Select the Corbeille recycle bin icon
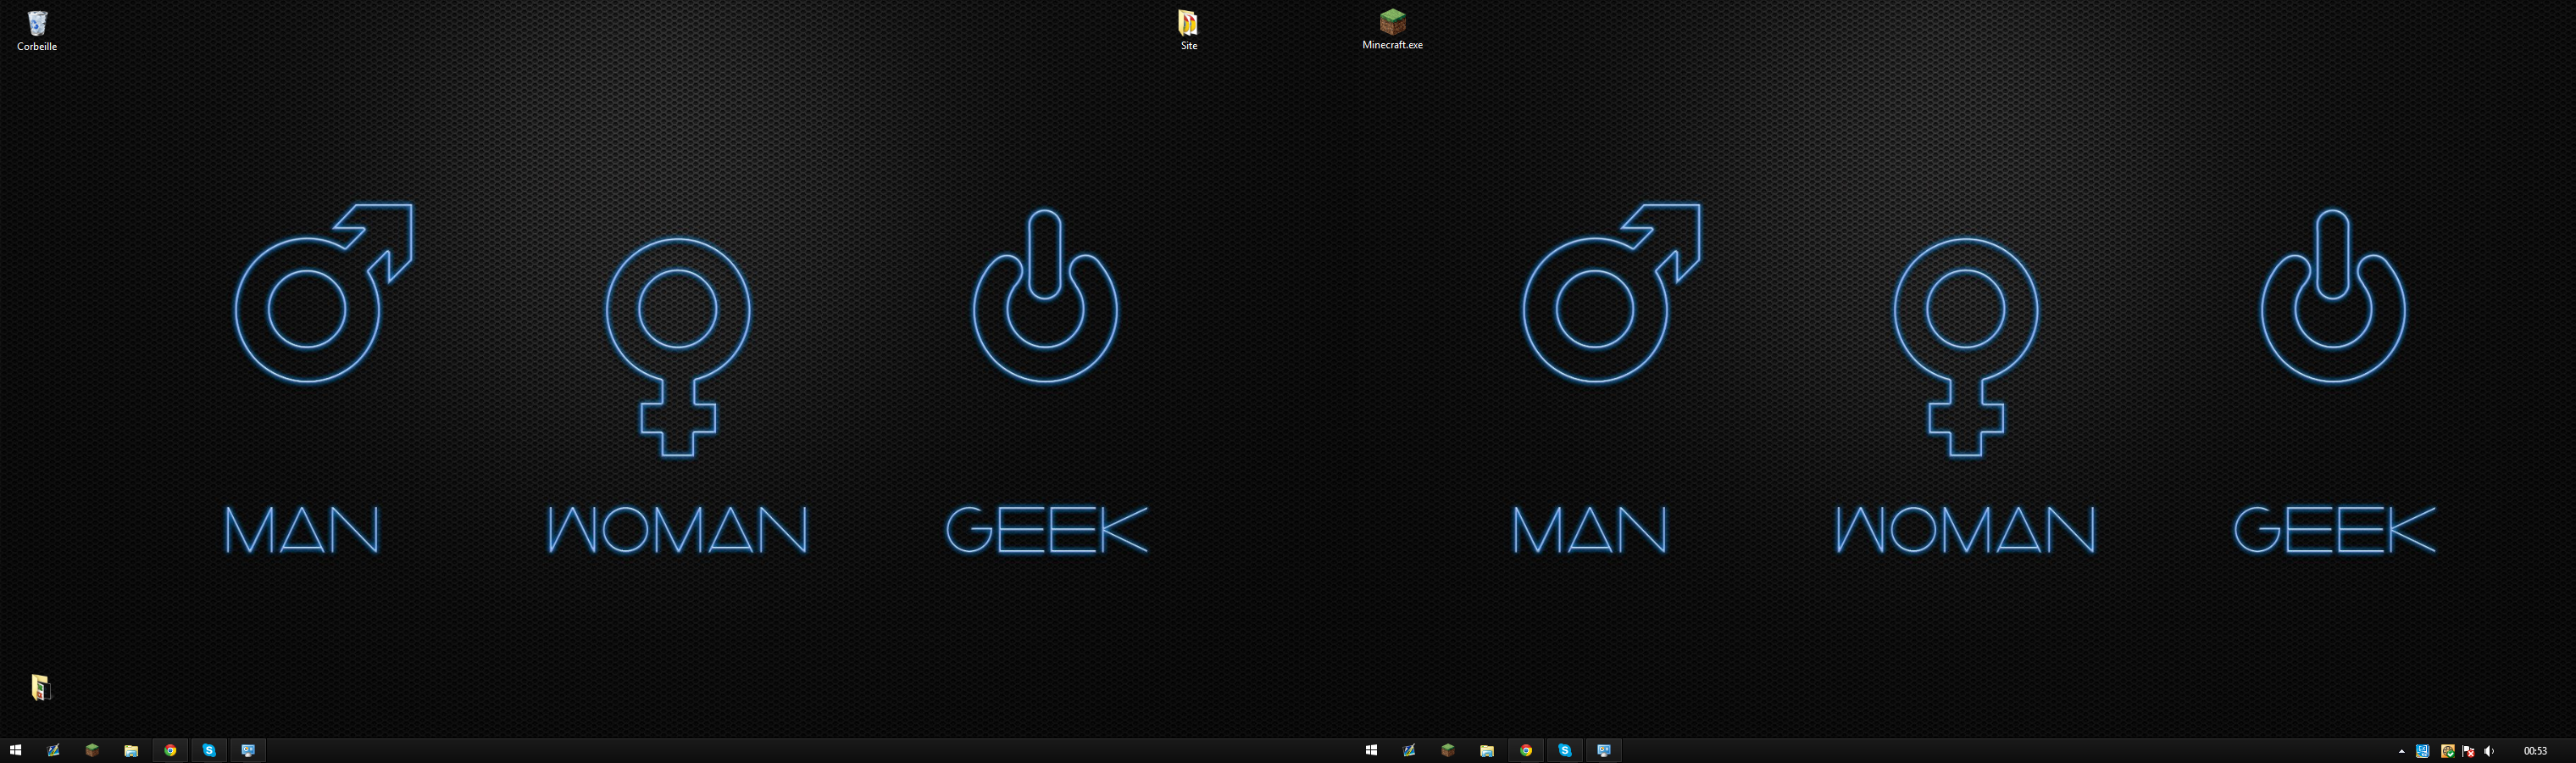 [x=37, y=31]
